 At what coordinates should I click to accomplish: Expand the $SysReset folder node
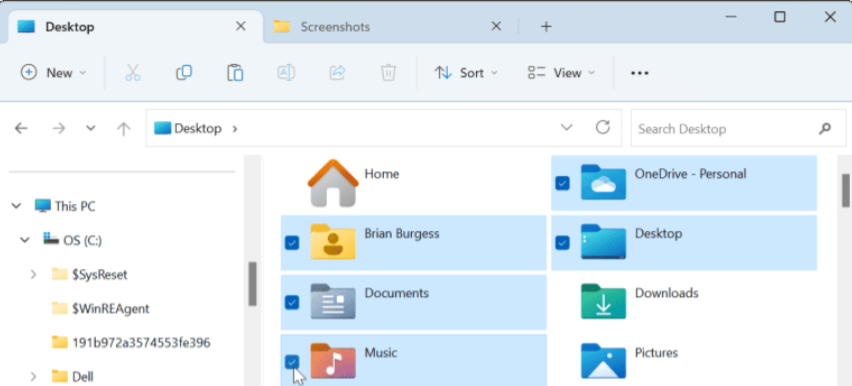(33, 275)
